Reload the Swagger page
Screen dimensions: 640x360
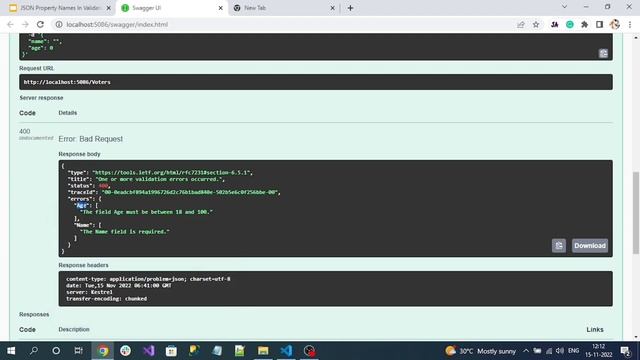(40, 24)
